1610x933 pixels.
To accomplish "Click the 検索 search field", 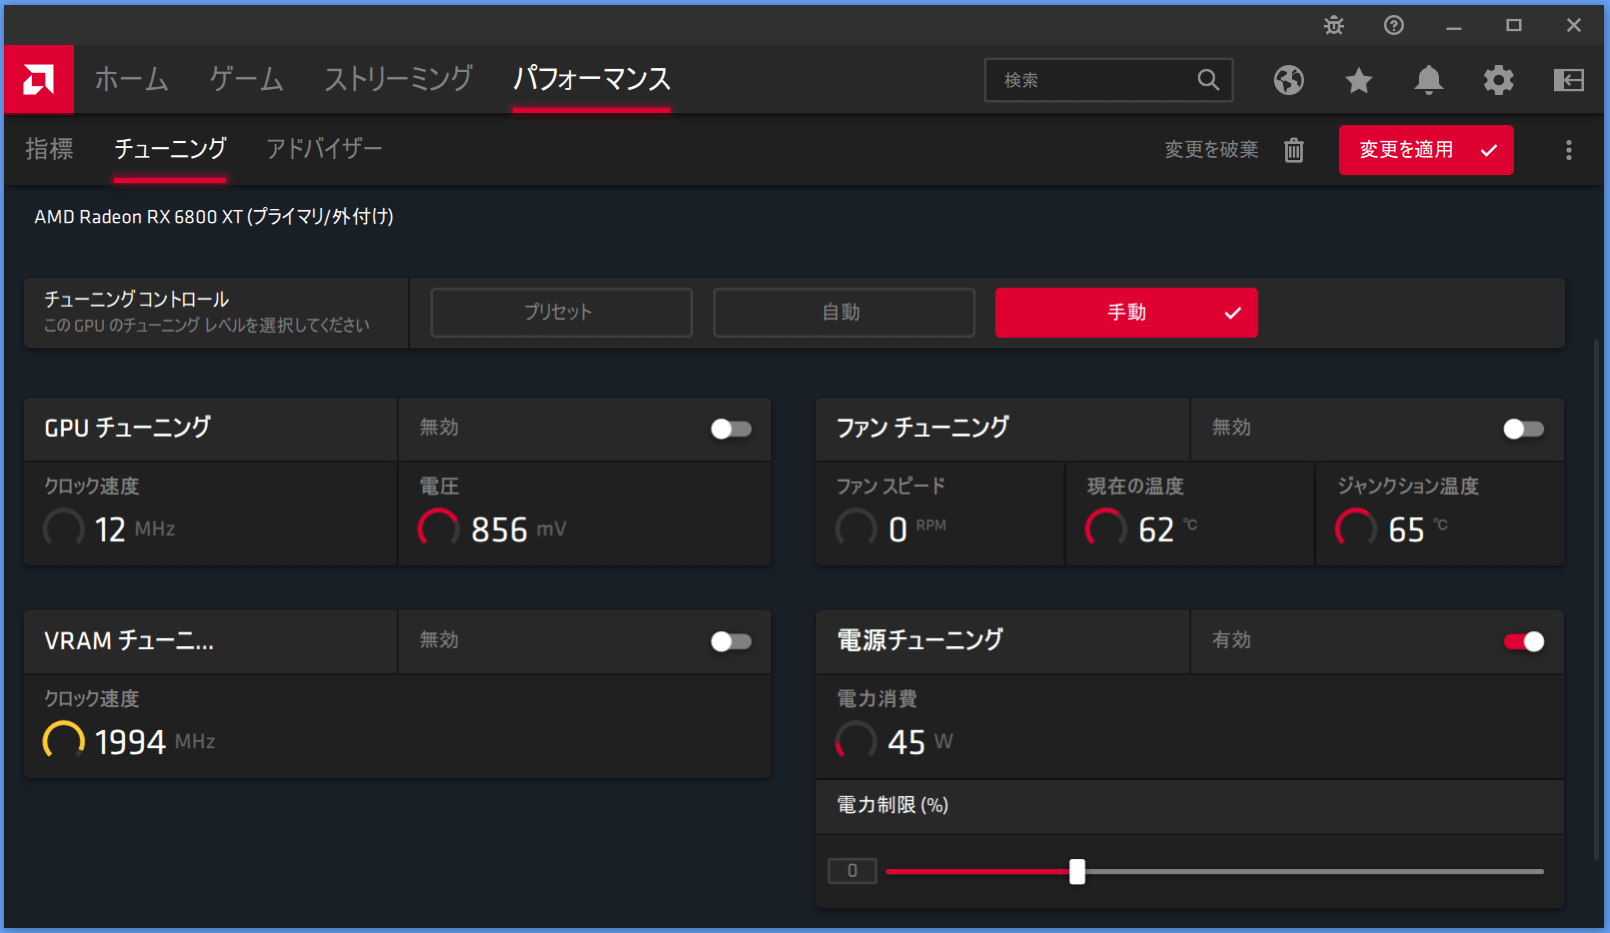I will coord(1095,80).
